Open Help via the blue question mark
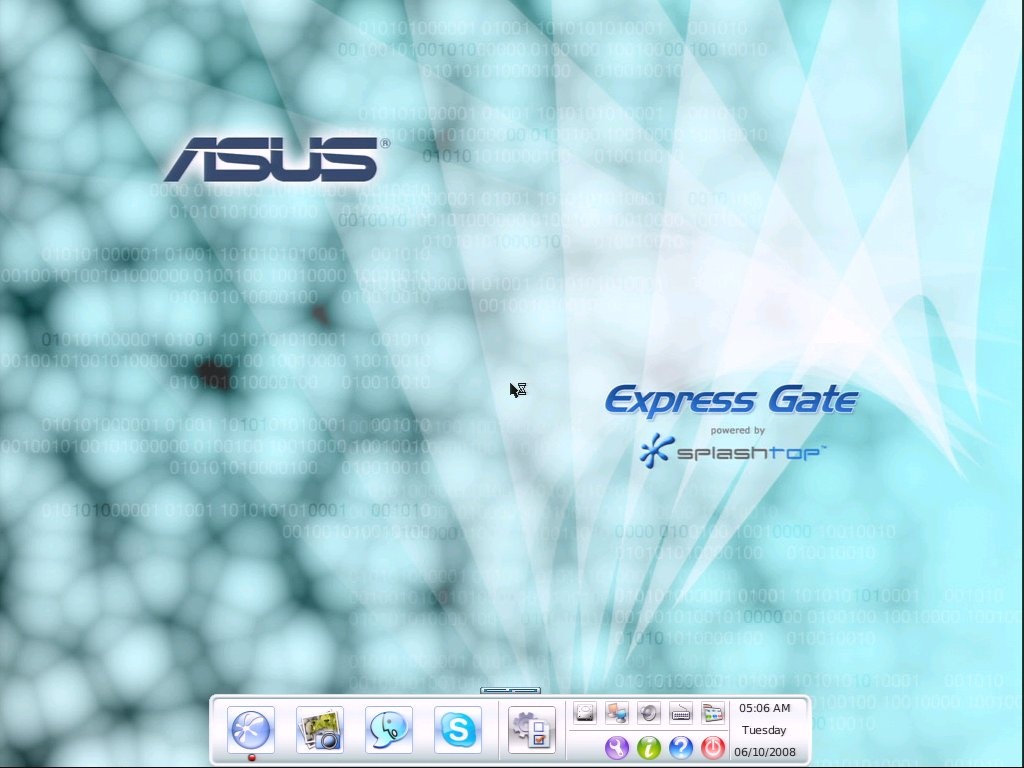 (x=682, y=747)
